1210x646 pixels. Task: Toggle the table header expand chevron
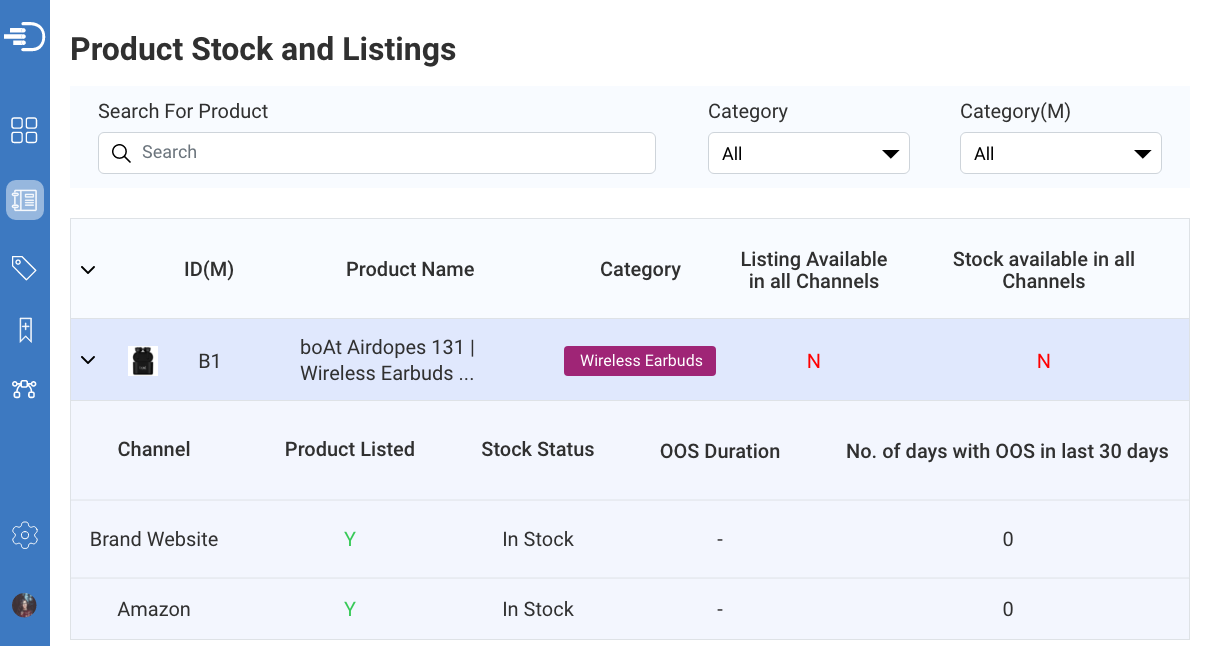[88, 269]
